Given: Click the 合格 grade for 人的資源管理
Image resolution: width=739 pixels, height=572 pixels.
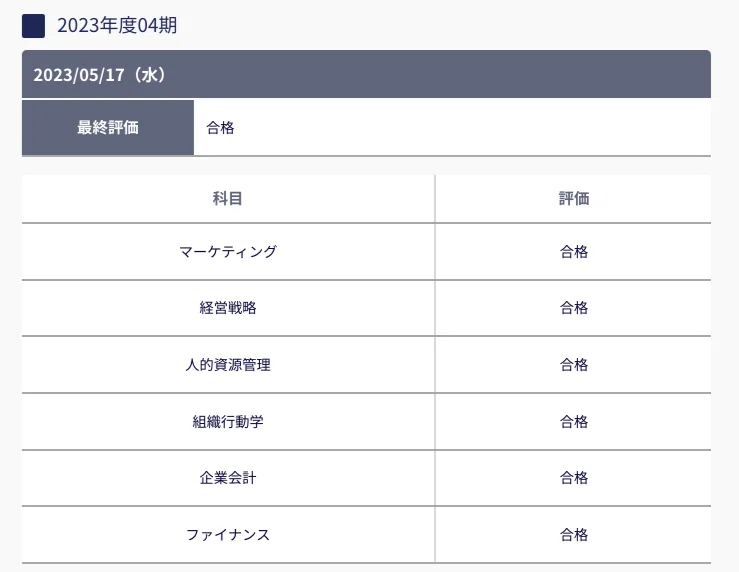Looking at the screenshot, I should (x=574, y=365).
